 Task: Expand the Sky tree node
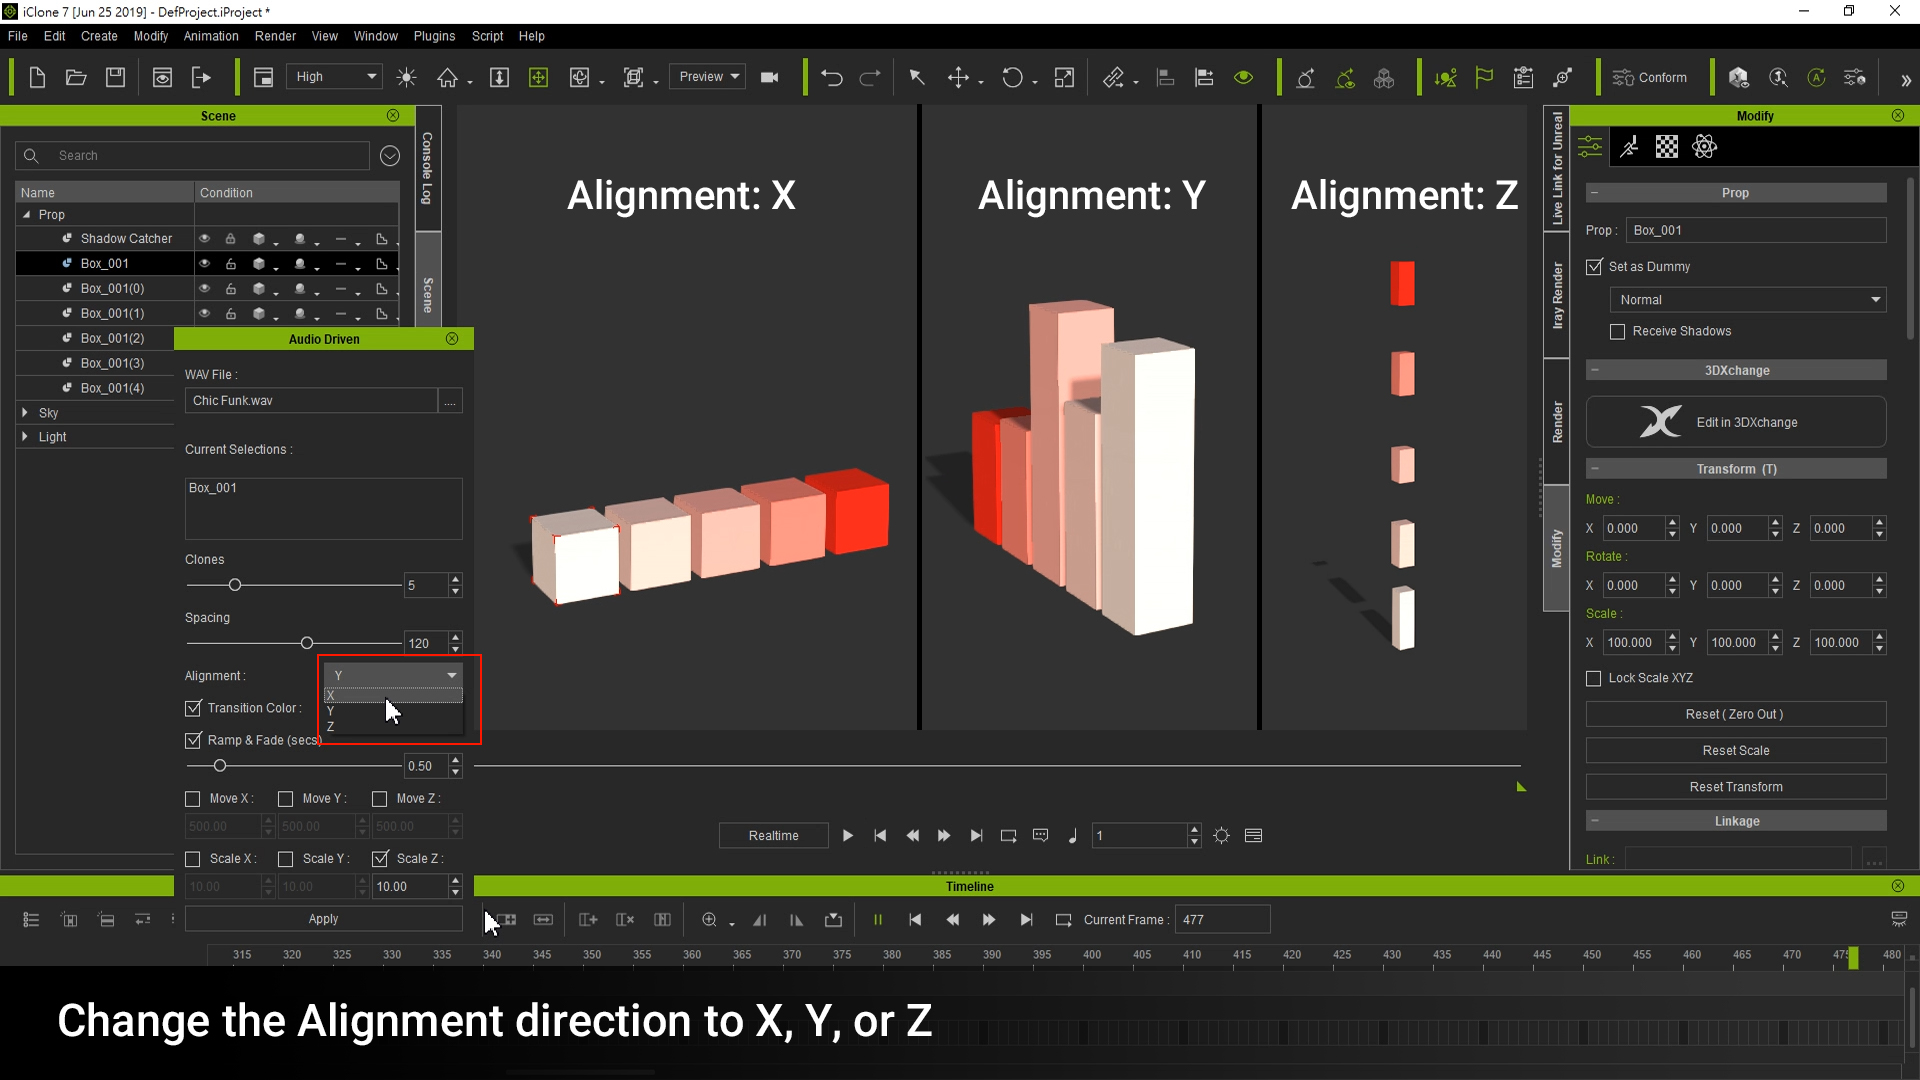point(25,412)
